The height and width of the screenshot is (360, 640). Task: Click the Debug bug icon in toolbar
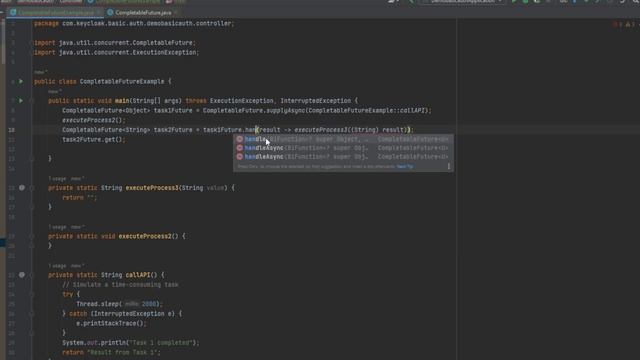pyautogui.click(x=526, y=2)
